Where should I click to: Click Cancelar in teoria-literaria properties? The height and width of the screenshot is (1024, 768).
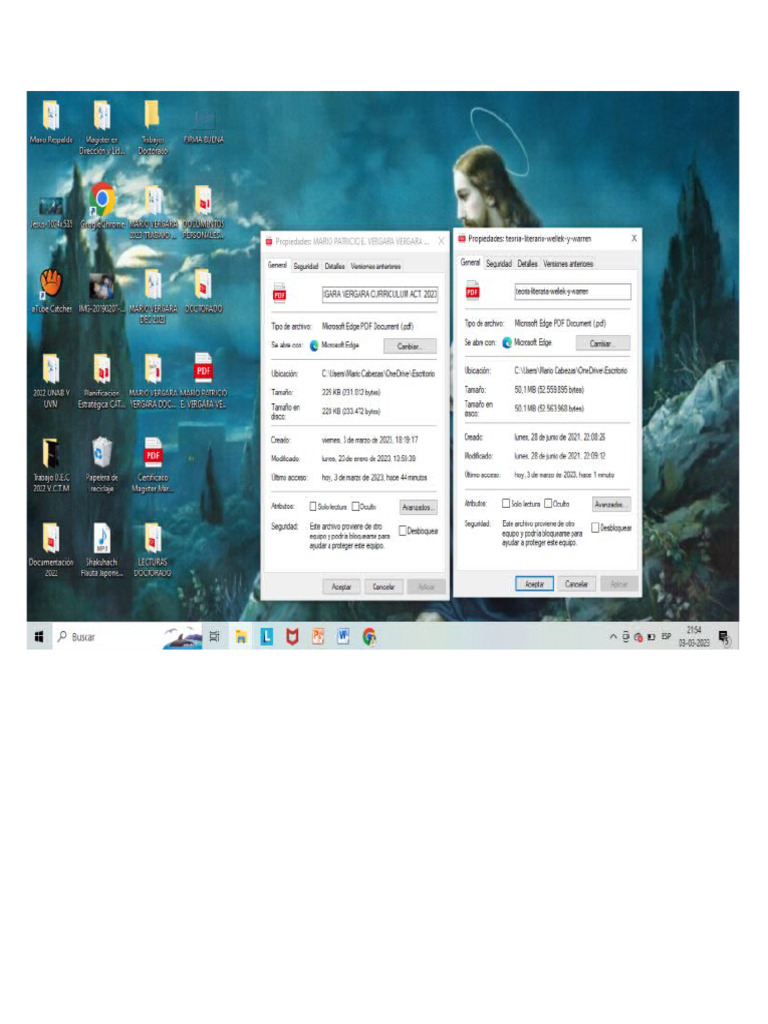pos(577,584)
